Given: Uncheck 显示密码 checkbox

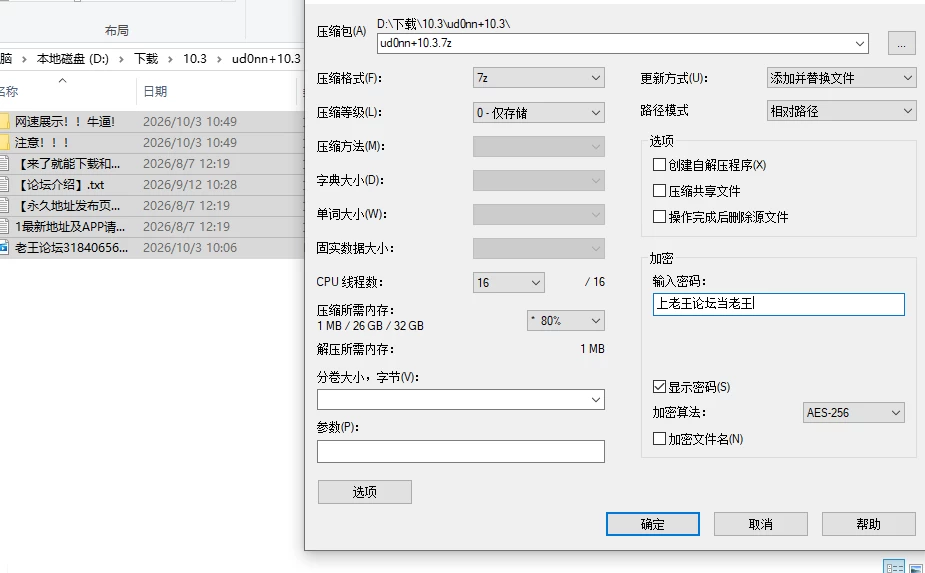Looking at the screenshot, I should tap(660, 387).
